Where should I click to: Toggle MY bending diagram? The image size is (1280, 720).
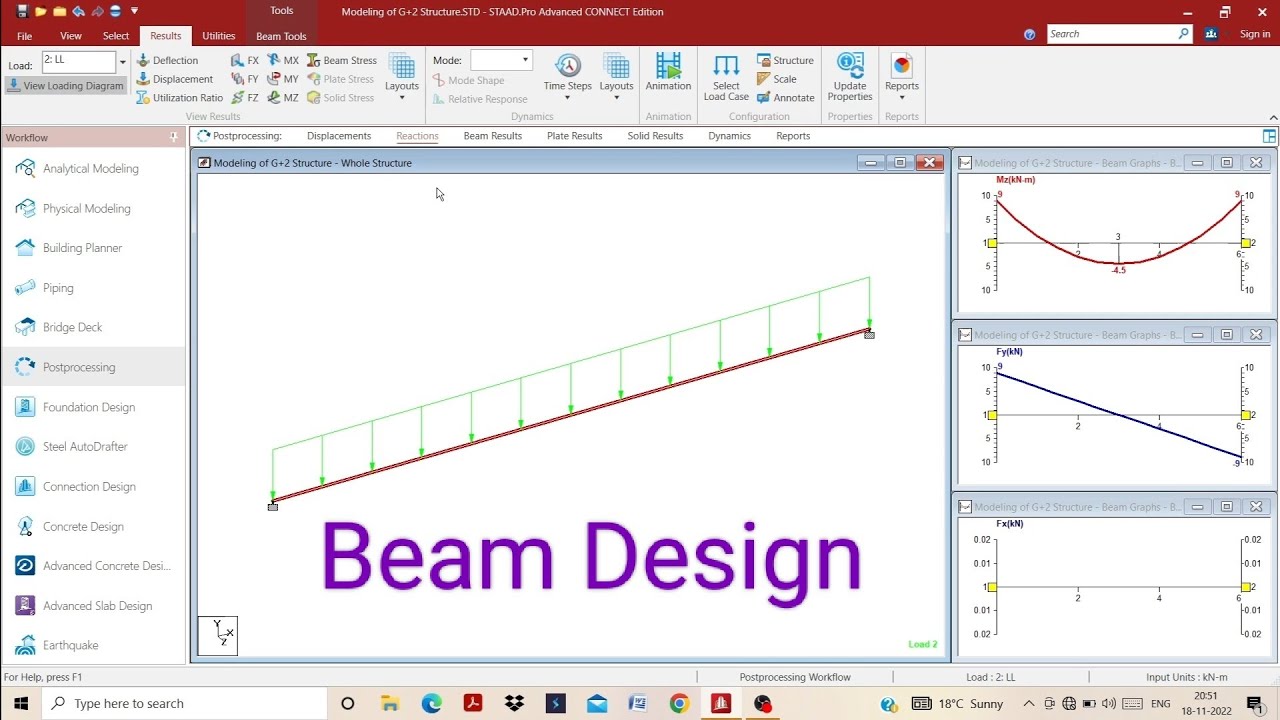pos(283,79)
